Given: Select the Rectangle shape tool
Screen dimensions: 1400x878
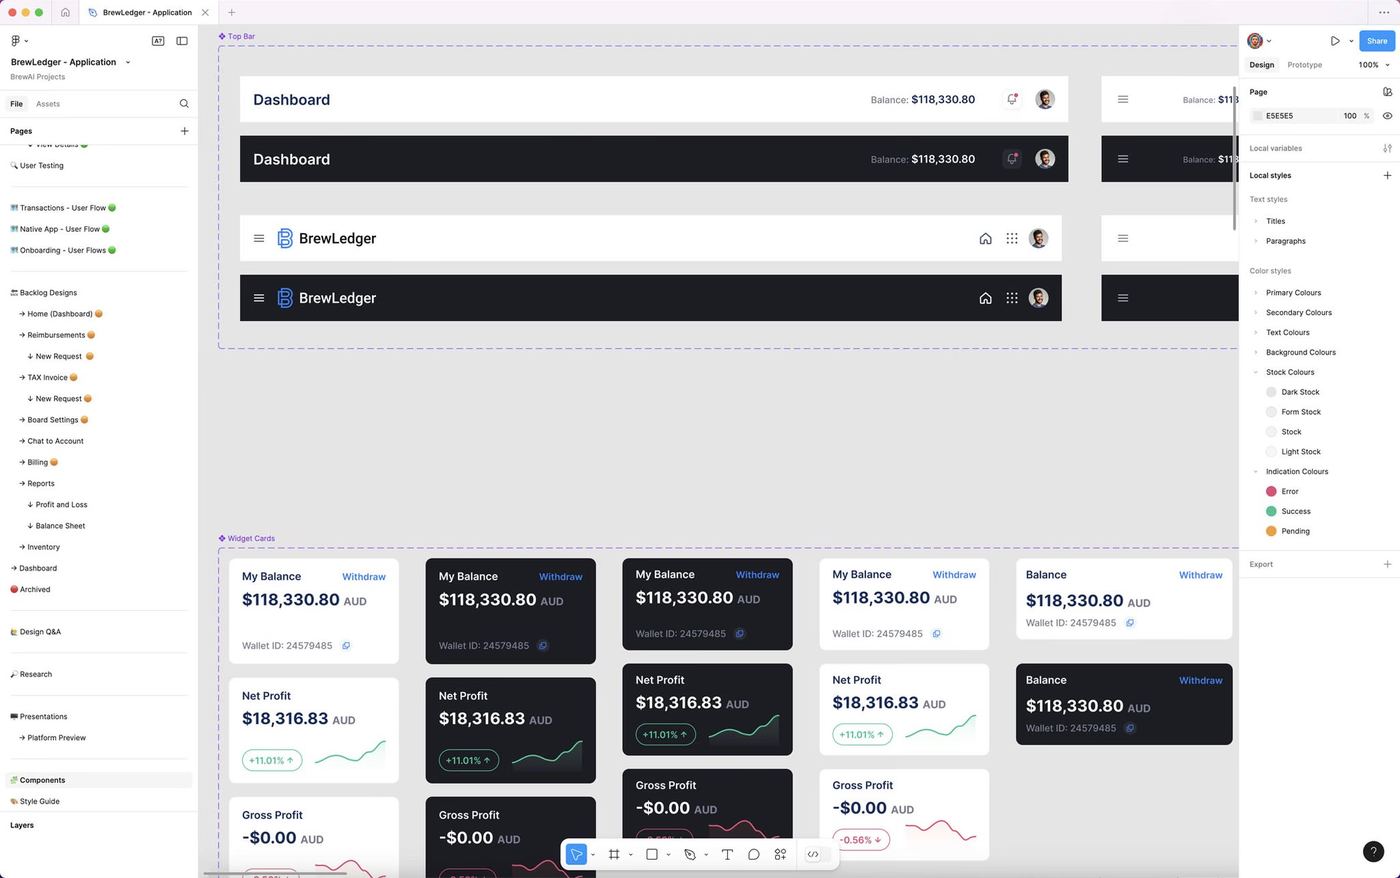Looking at the screenshot, I should [x=652, y=854].
